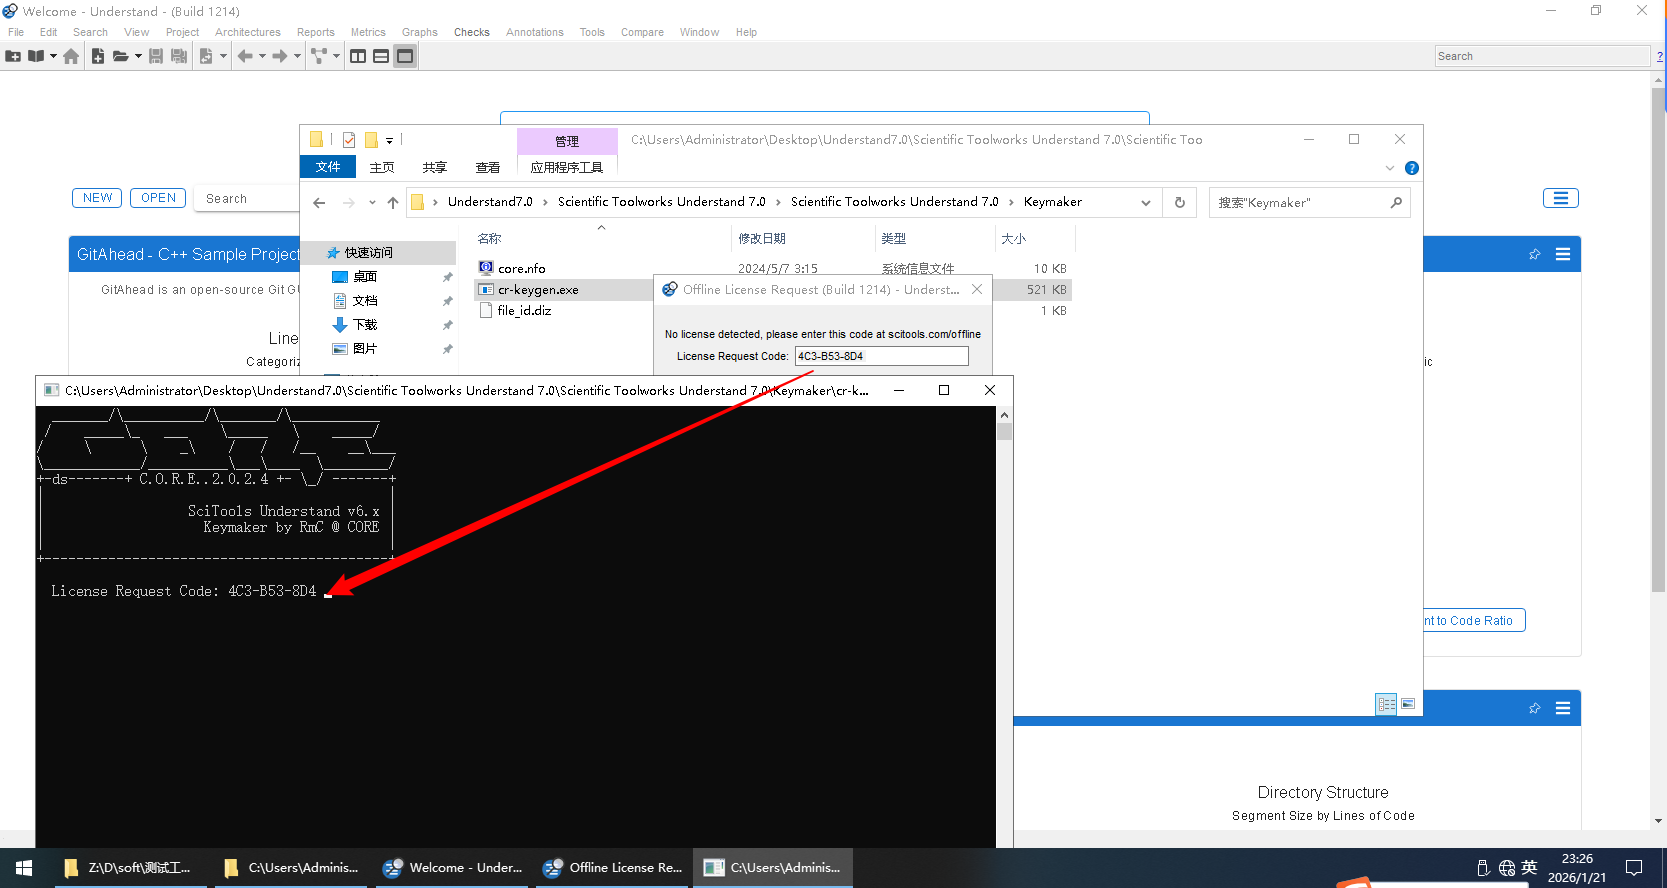Screen dimensions: 1667x888
Task: Expand the Explorer ribbon chevron
Action: (1390, 168)
